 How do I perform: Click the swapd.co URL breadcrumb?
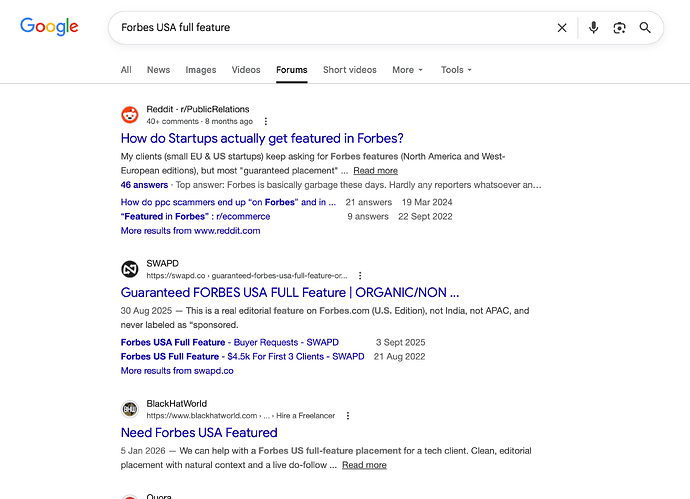pos(246,275)
